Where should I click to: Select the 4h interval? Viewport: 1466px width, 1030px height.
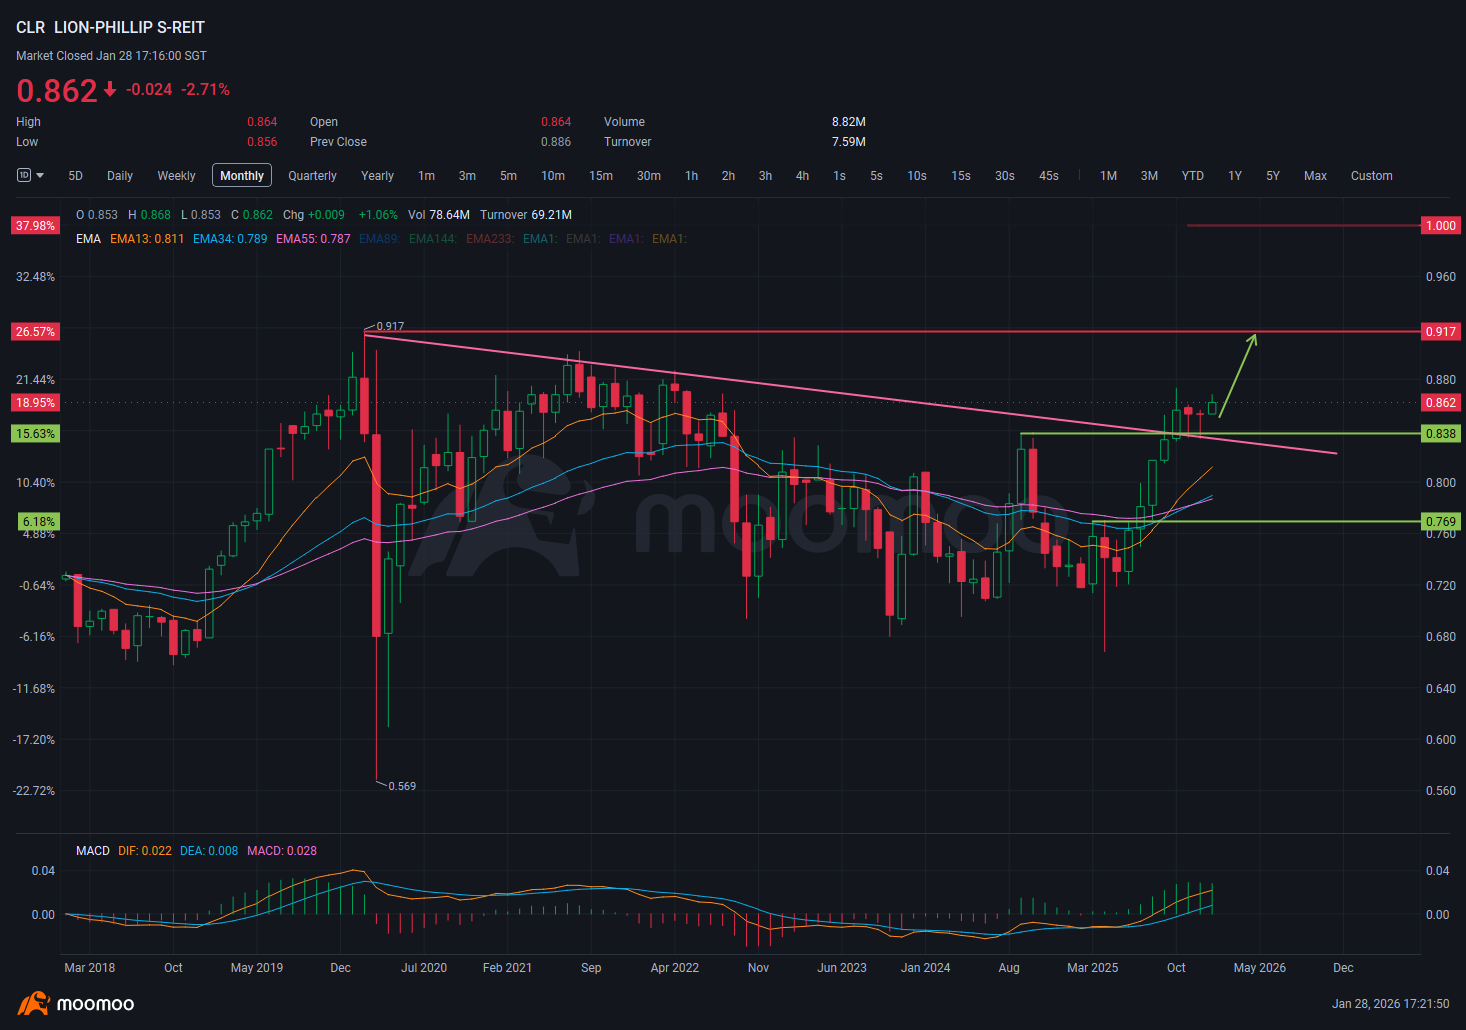click(803, 176)
